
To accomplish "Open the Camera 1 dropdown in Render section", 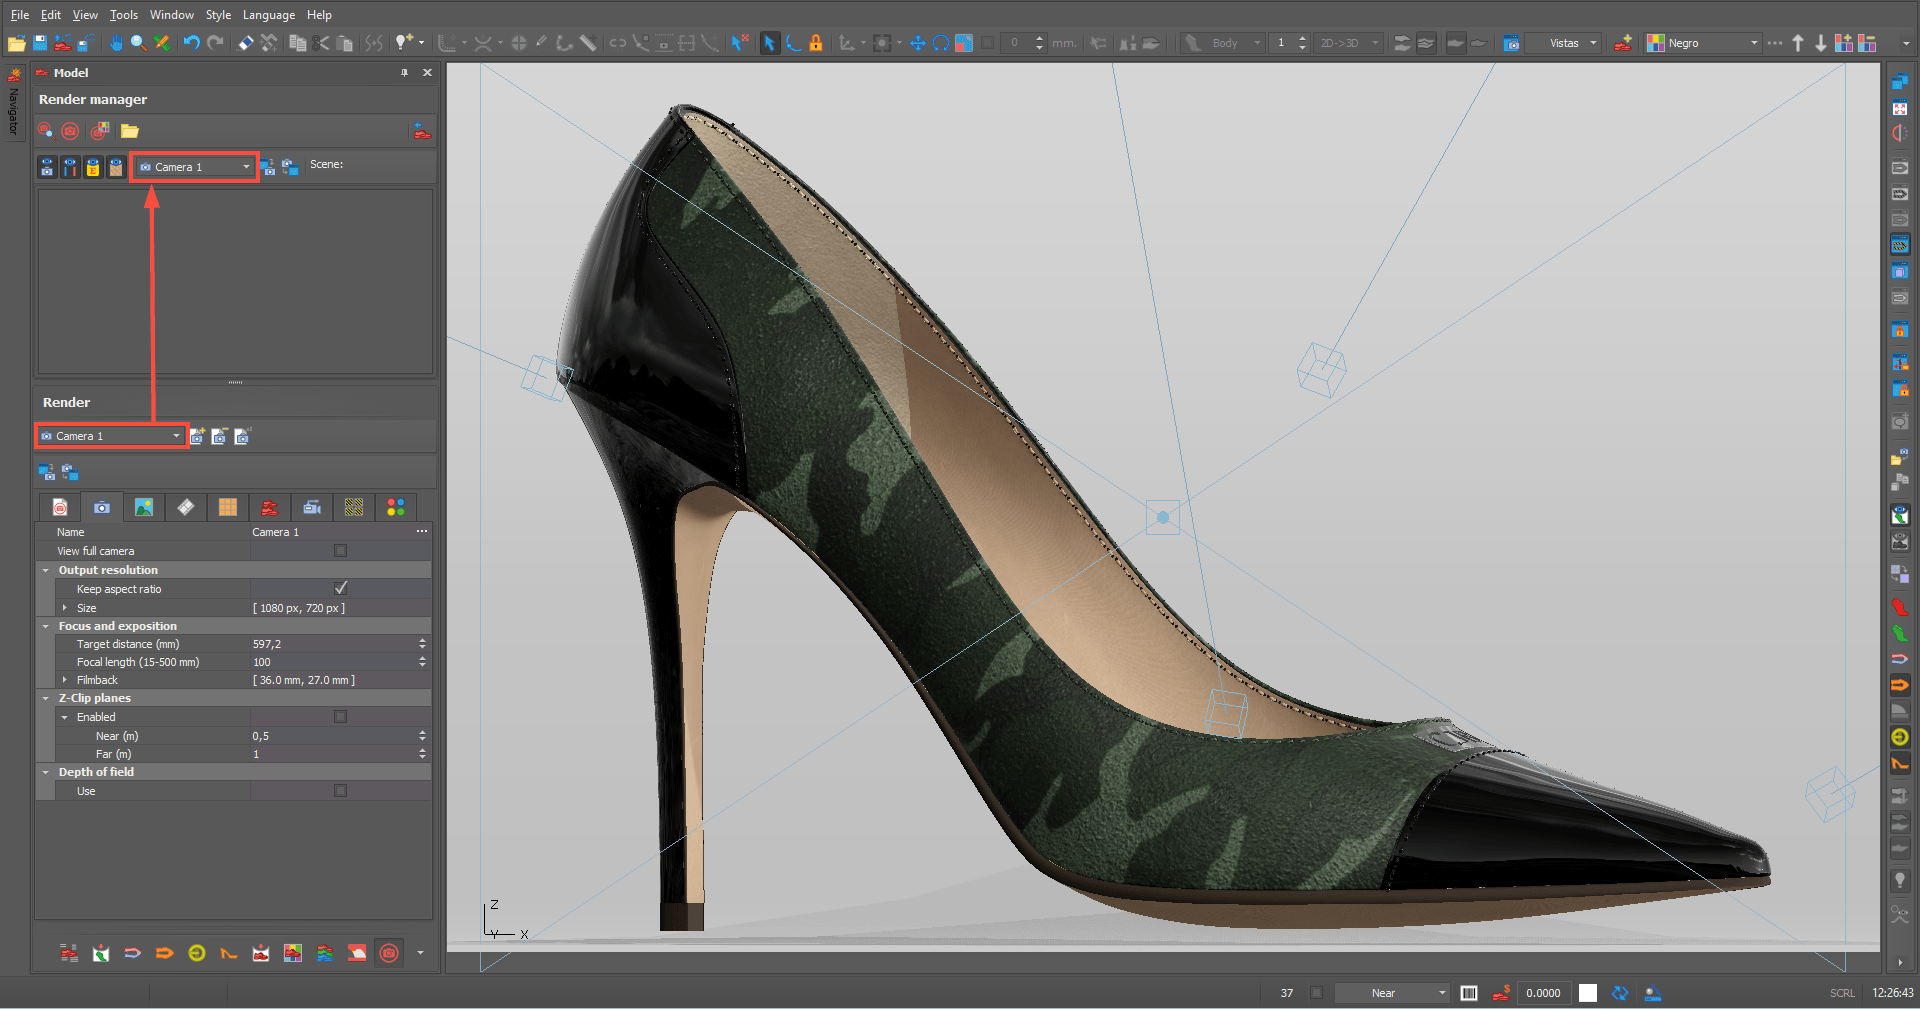I will 111,436.
